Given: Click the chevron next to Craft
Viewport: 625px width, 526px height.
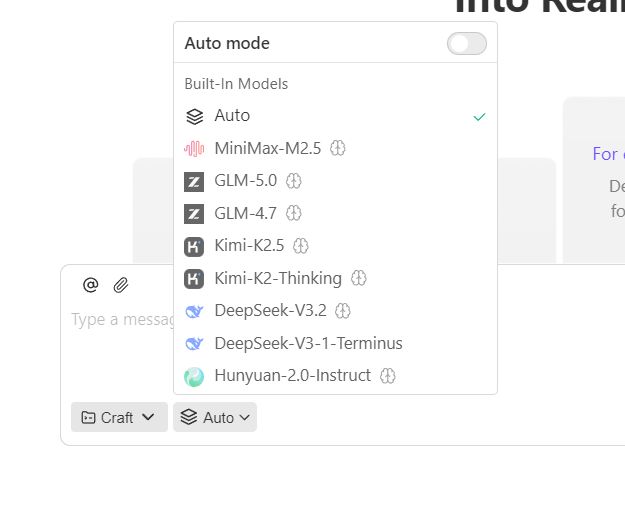Looking at the screenshot, I should [x=148, y=417].
